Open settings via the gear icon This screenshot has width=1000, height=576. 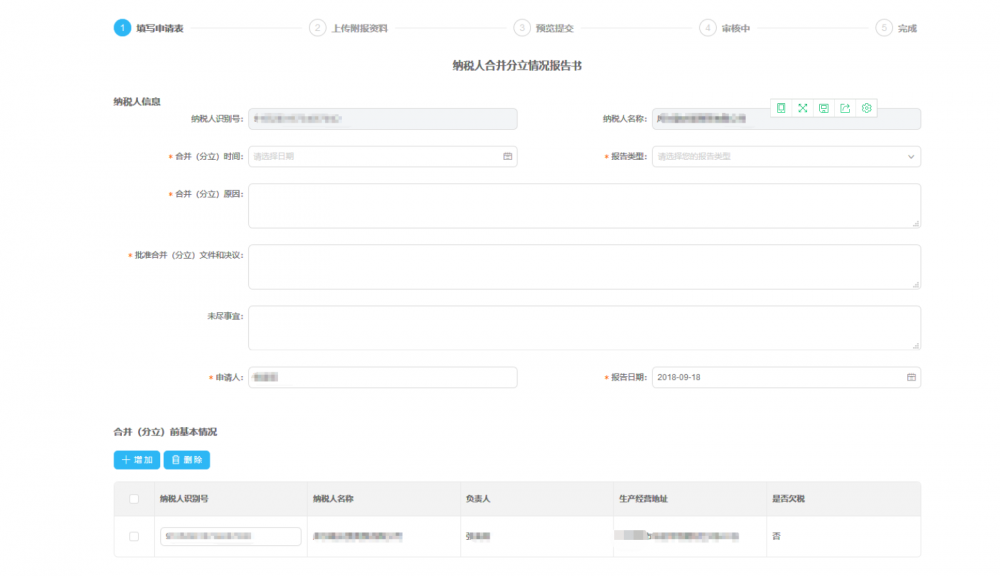coord(867,108)
